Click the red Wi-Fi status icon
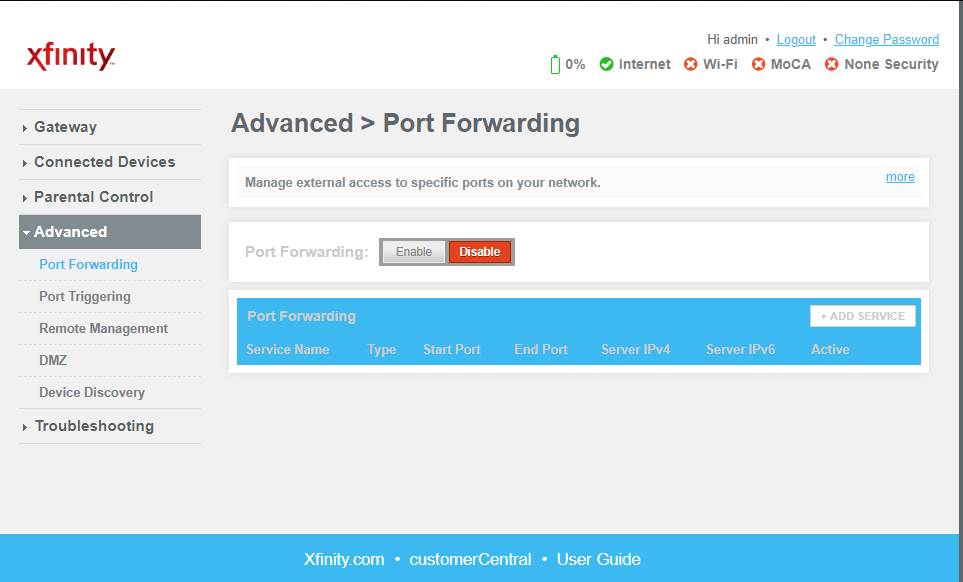 click(690, 64)
